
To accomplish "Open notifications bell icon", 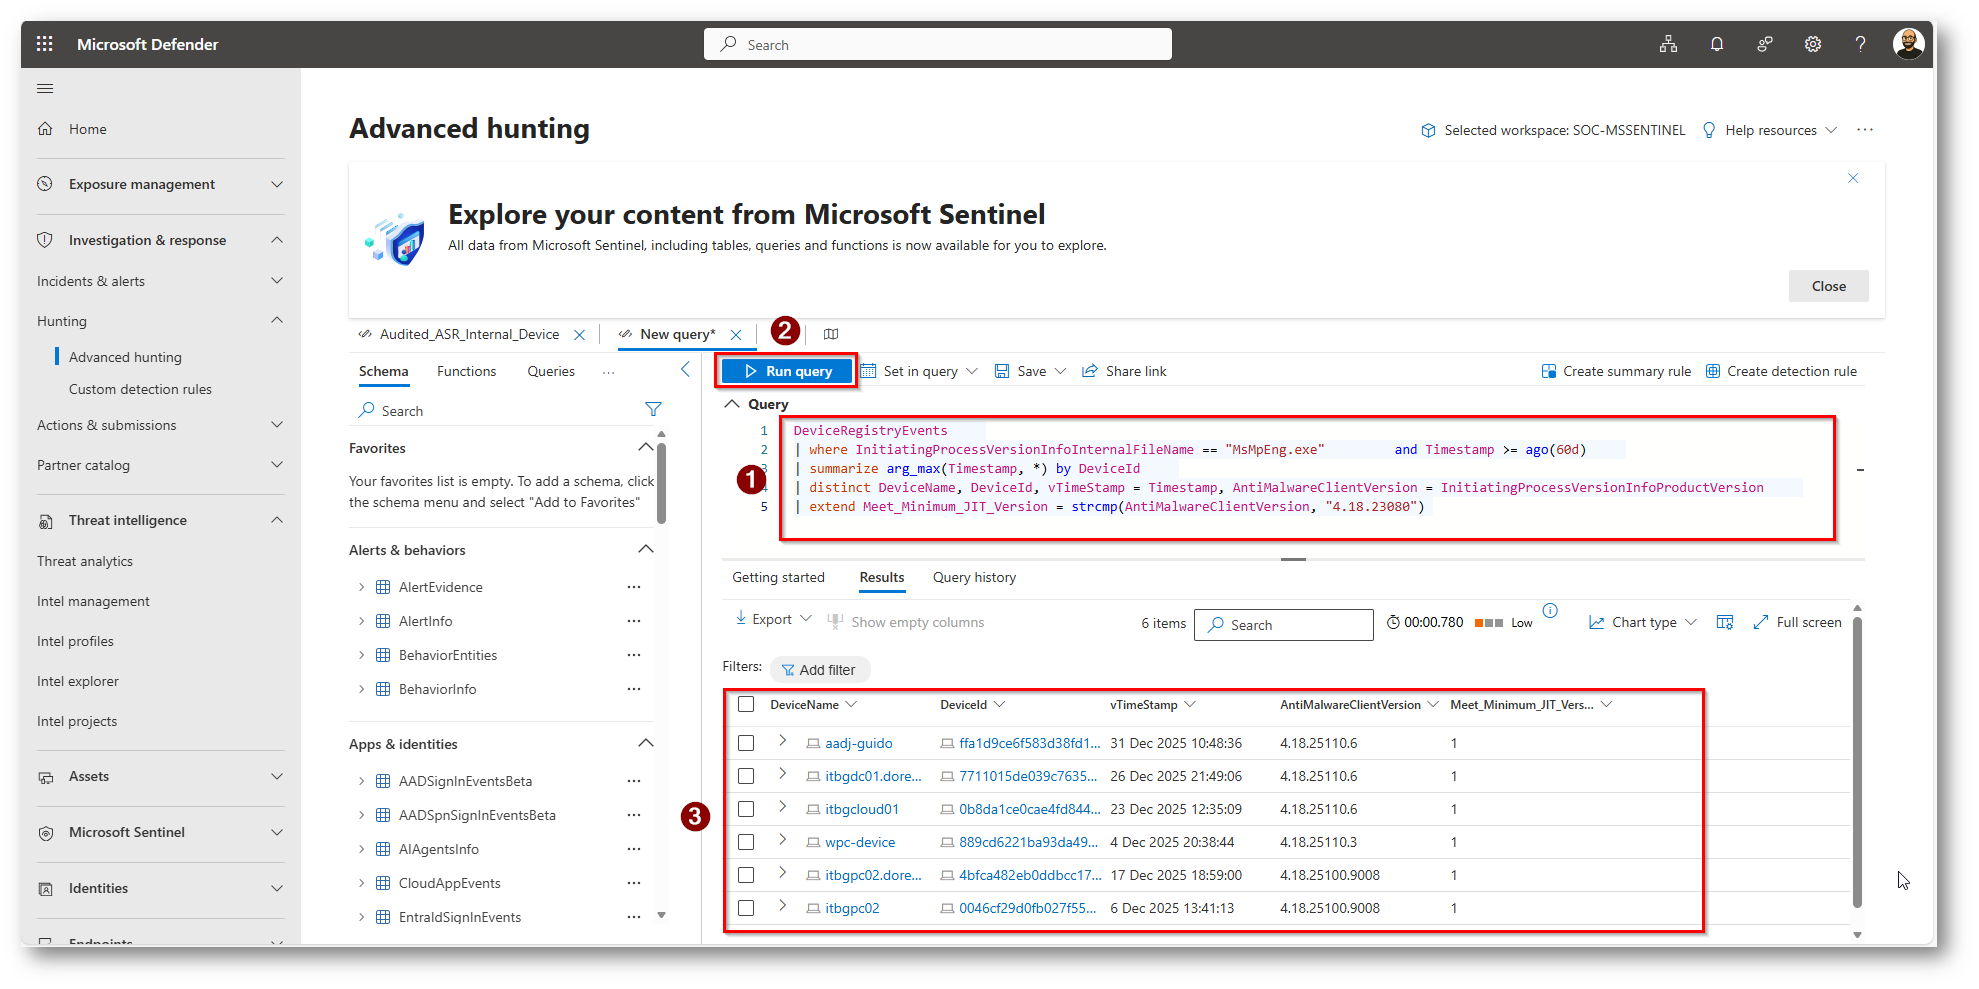I will click(1716, 44).
